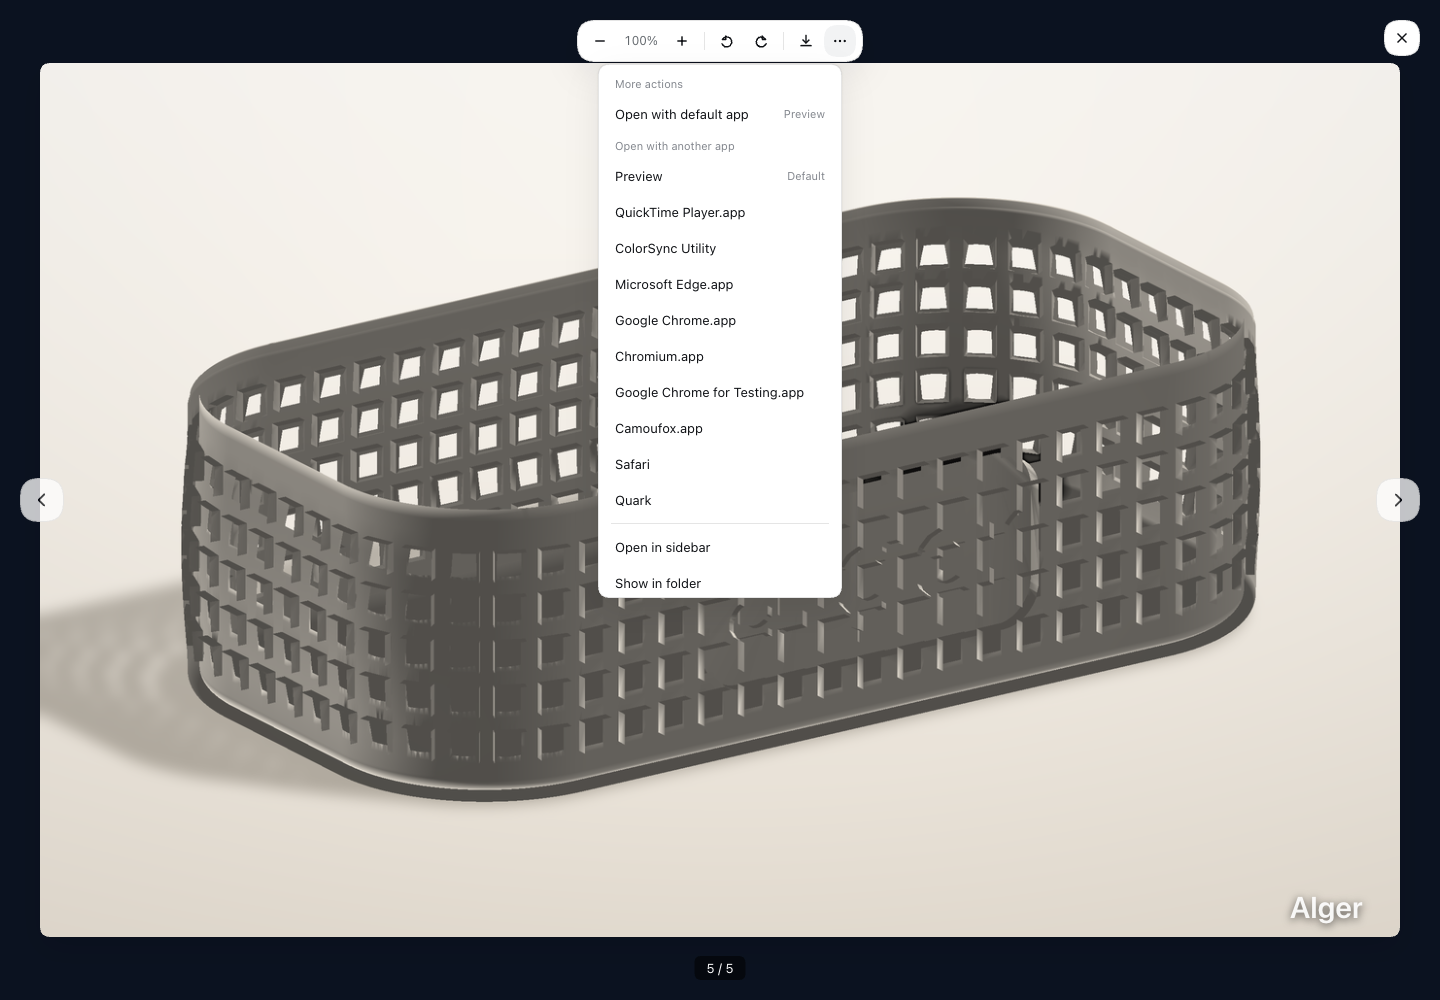Rotate image clockwise
The image size is (1440, 1000).
pos(761,41)
